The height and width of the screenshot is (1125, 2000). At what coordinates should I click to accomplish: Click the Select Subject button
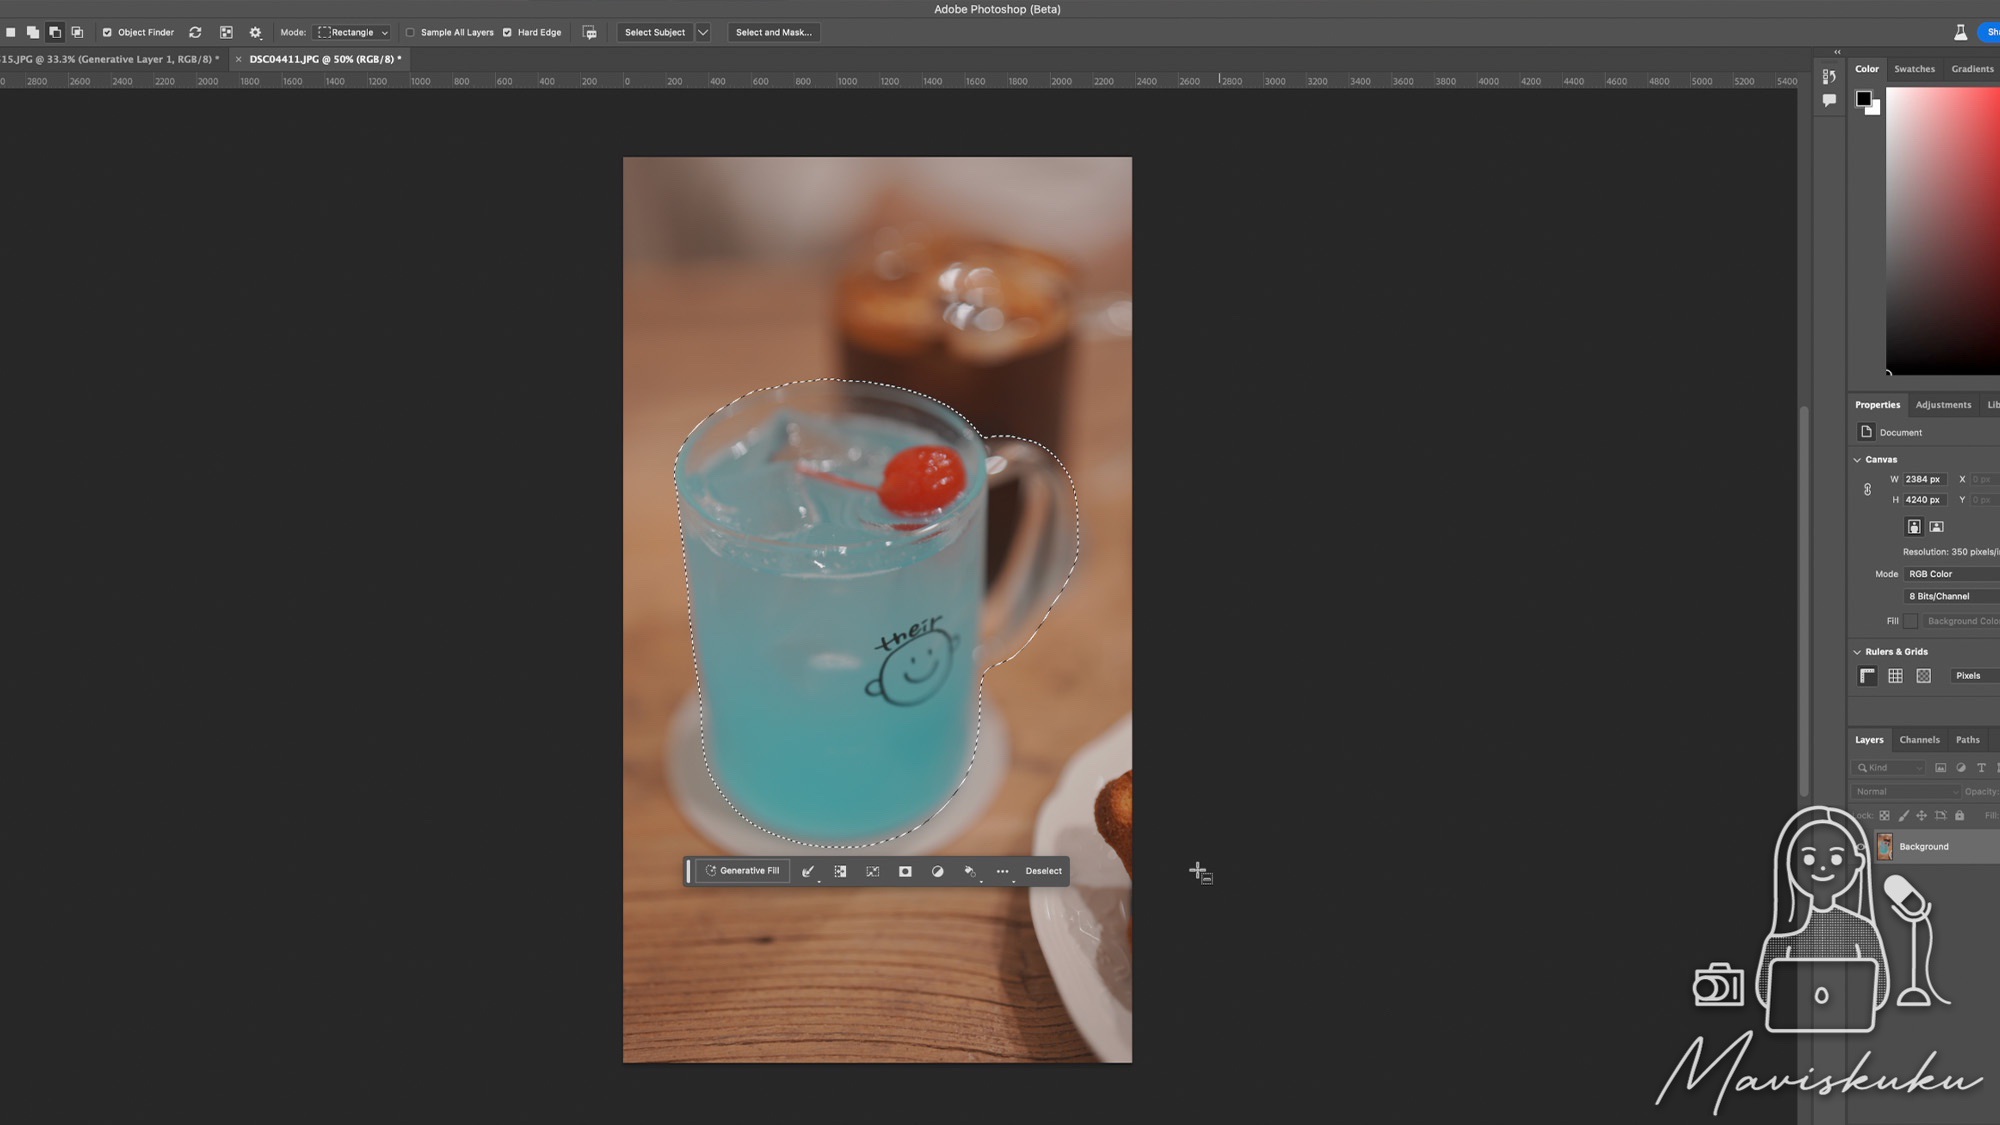pyautogui.click(x=655, y=32)
